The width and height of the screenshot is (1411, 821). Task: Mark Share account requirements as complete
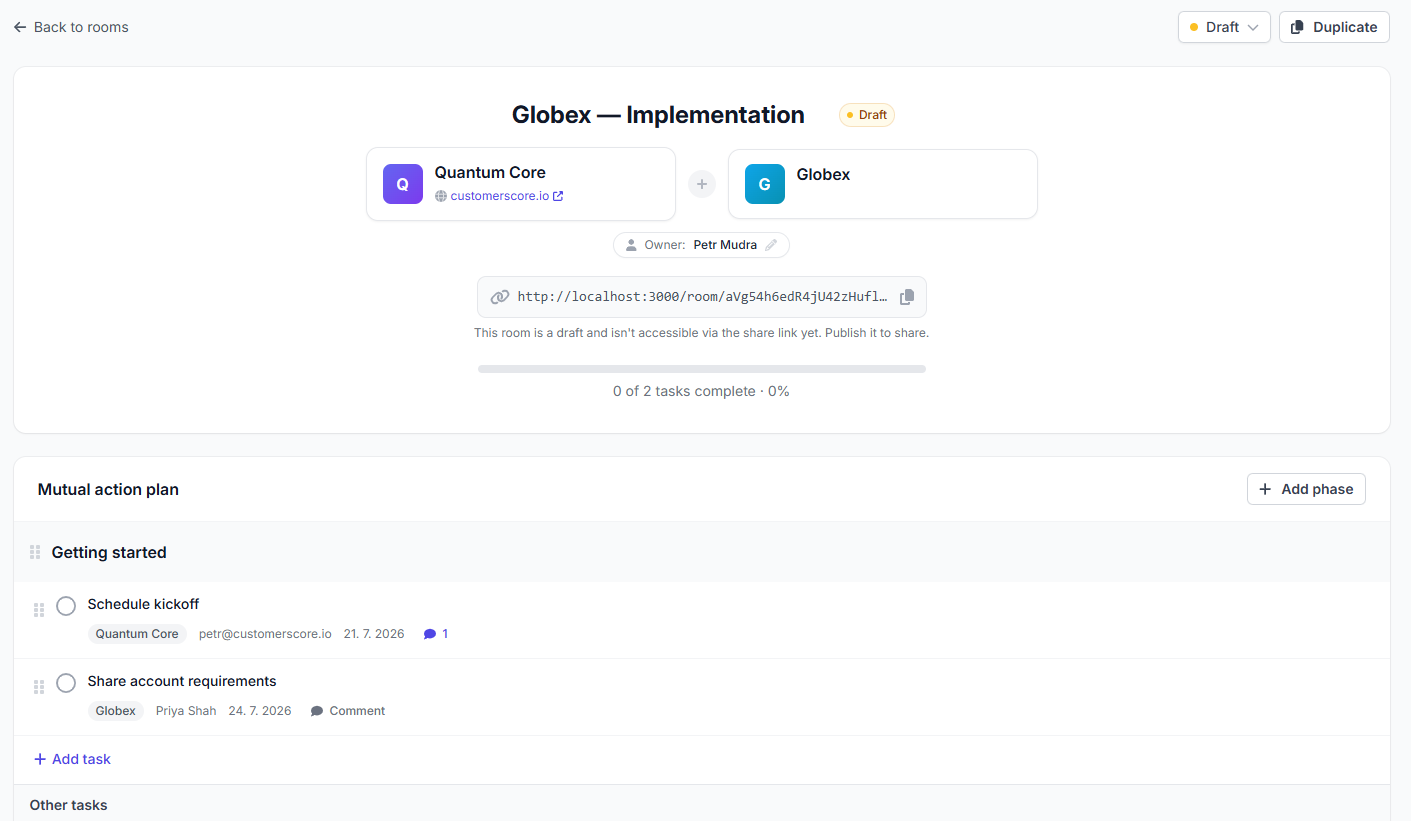(x=66, y=683)
